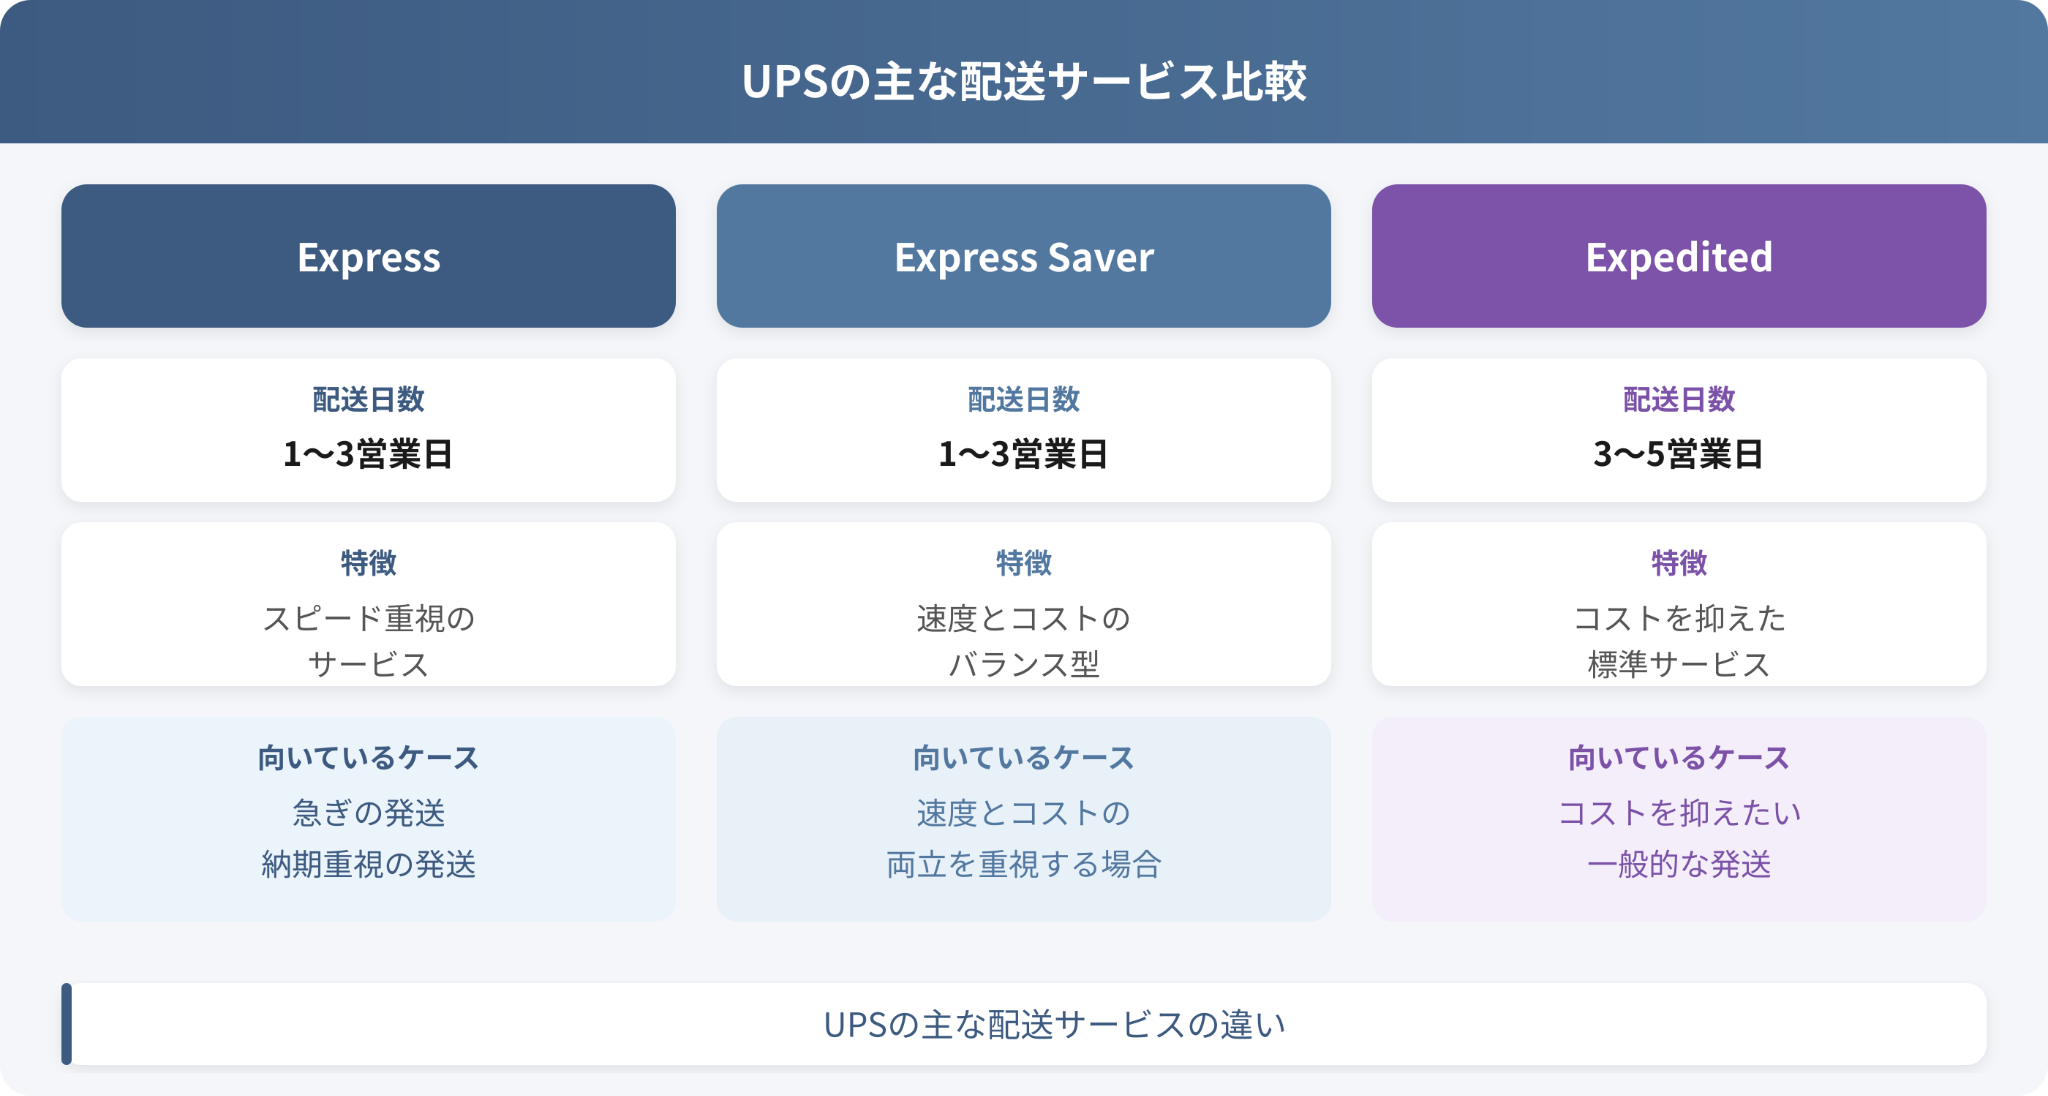Click 配送日数 label in Expedited column
Image resolution: width=2048 pixels, height=1096 pixels.
(x=1678, y=399)
